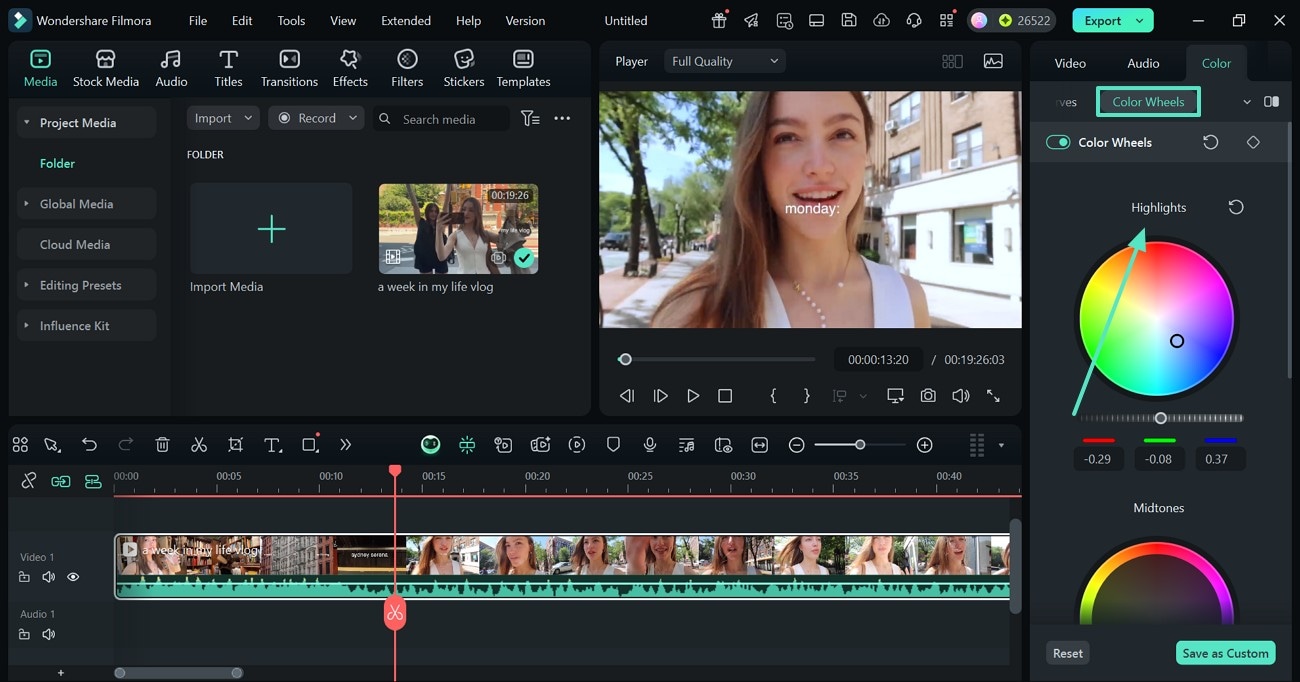
Task: Open the Effects panel
Action: (350, 68)
